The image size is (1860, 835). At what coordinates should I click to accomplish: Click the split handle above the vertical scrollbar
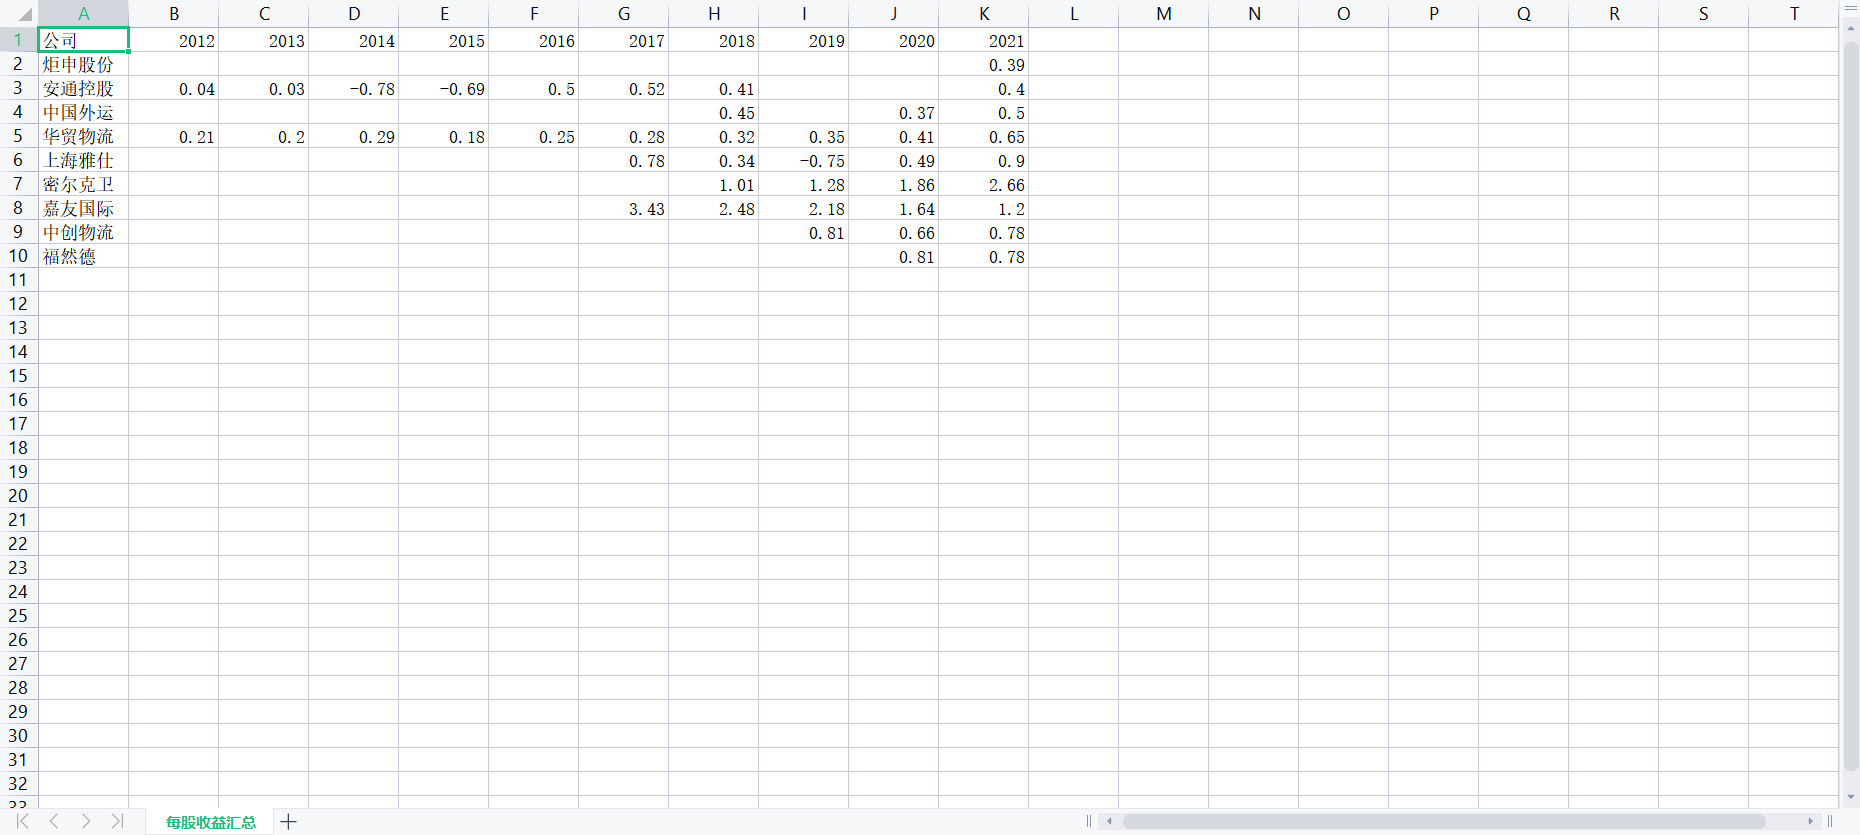point(1851,9)
